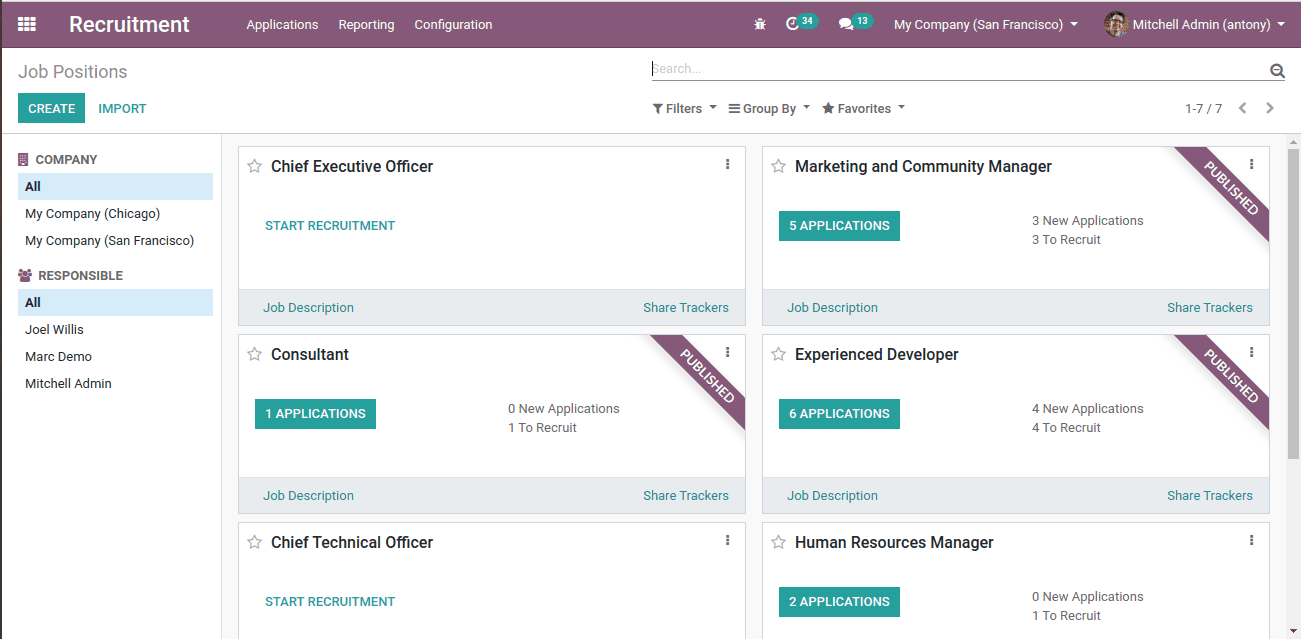Screen dimensions: 1301x639
Task: Open Job Description of Experienced Developer
Action: click(832, 496)
